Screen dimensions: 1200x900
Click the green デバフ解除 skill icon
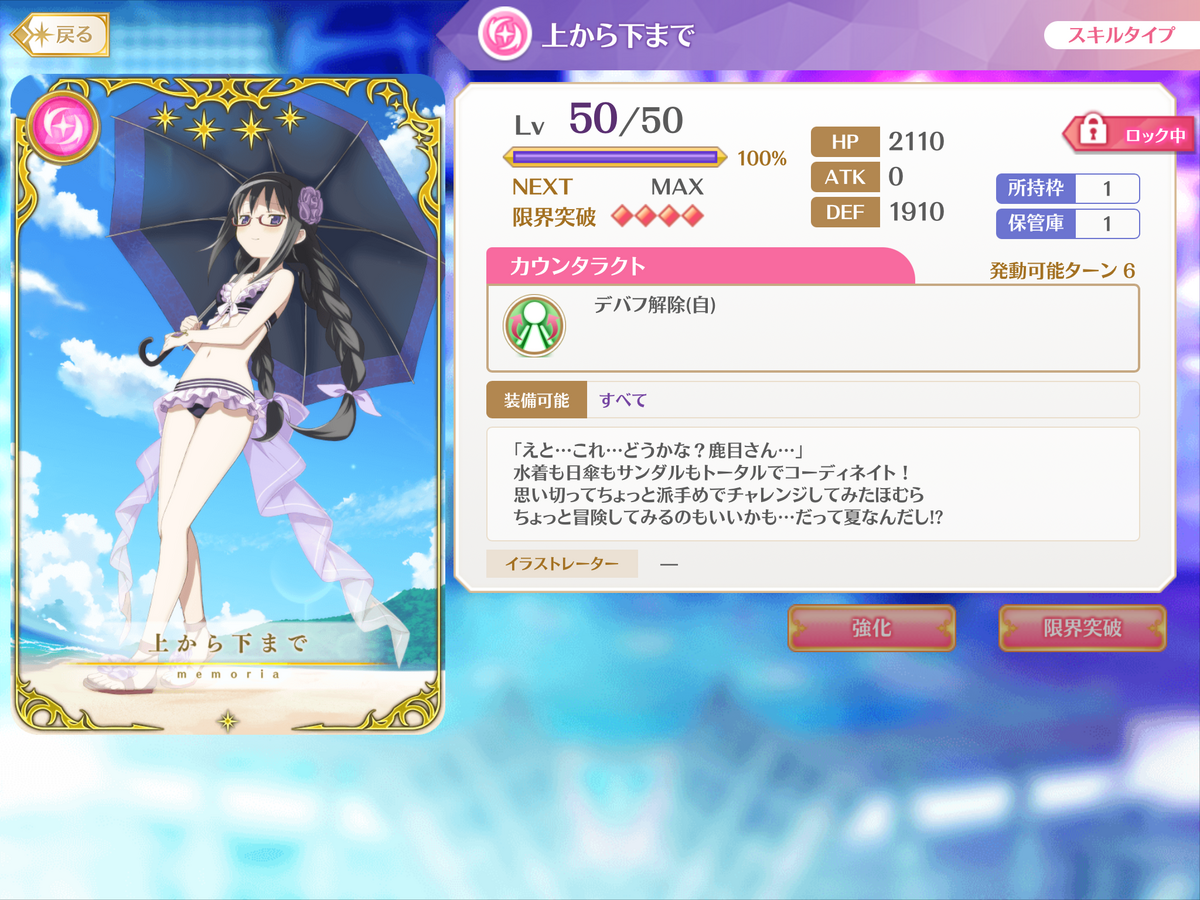point(533,326)
